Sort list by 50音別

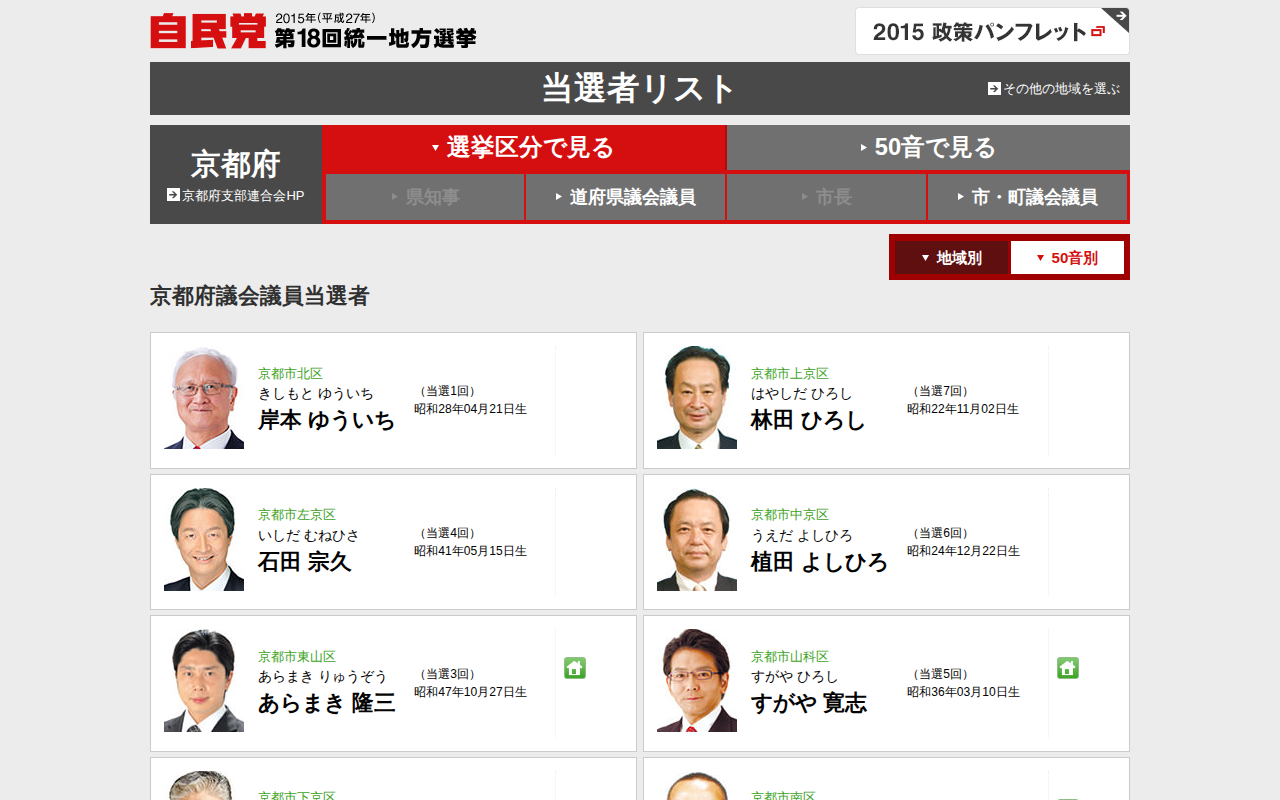click(x=1067, y=258)
